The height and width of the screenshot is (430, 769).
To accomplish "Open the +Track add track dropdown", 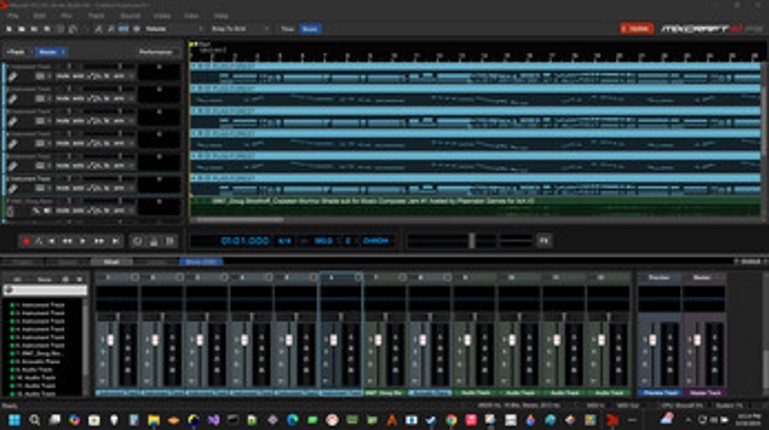I will [16, 51].
